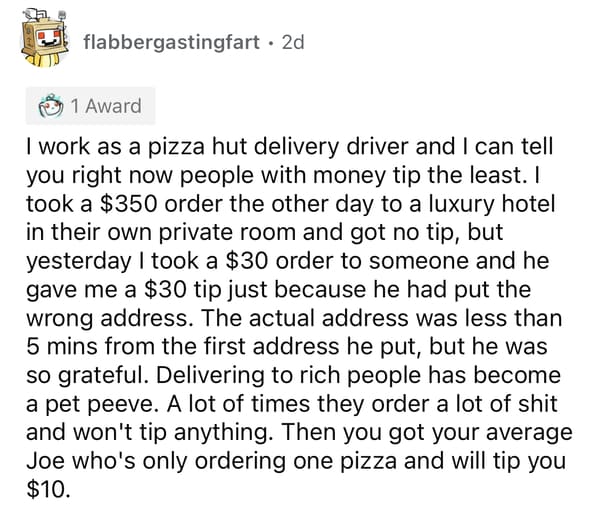The height and width of the screenshot is (508, 599).
Task: Click the phrase "wrong address"
Action: pos(107,319)
